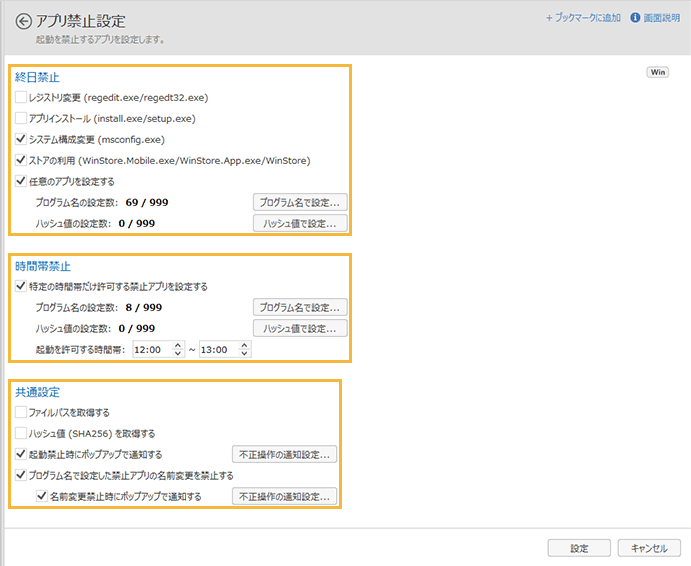This screenshot has height=566, width=691.
Task: Uncheck 起動禁止時にポップアップで通知する
Action: click(21, 454)
